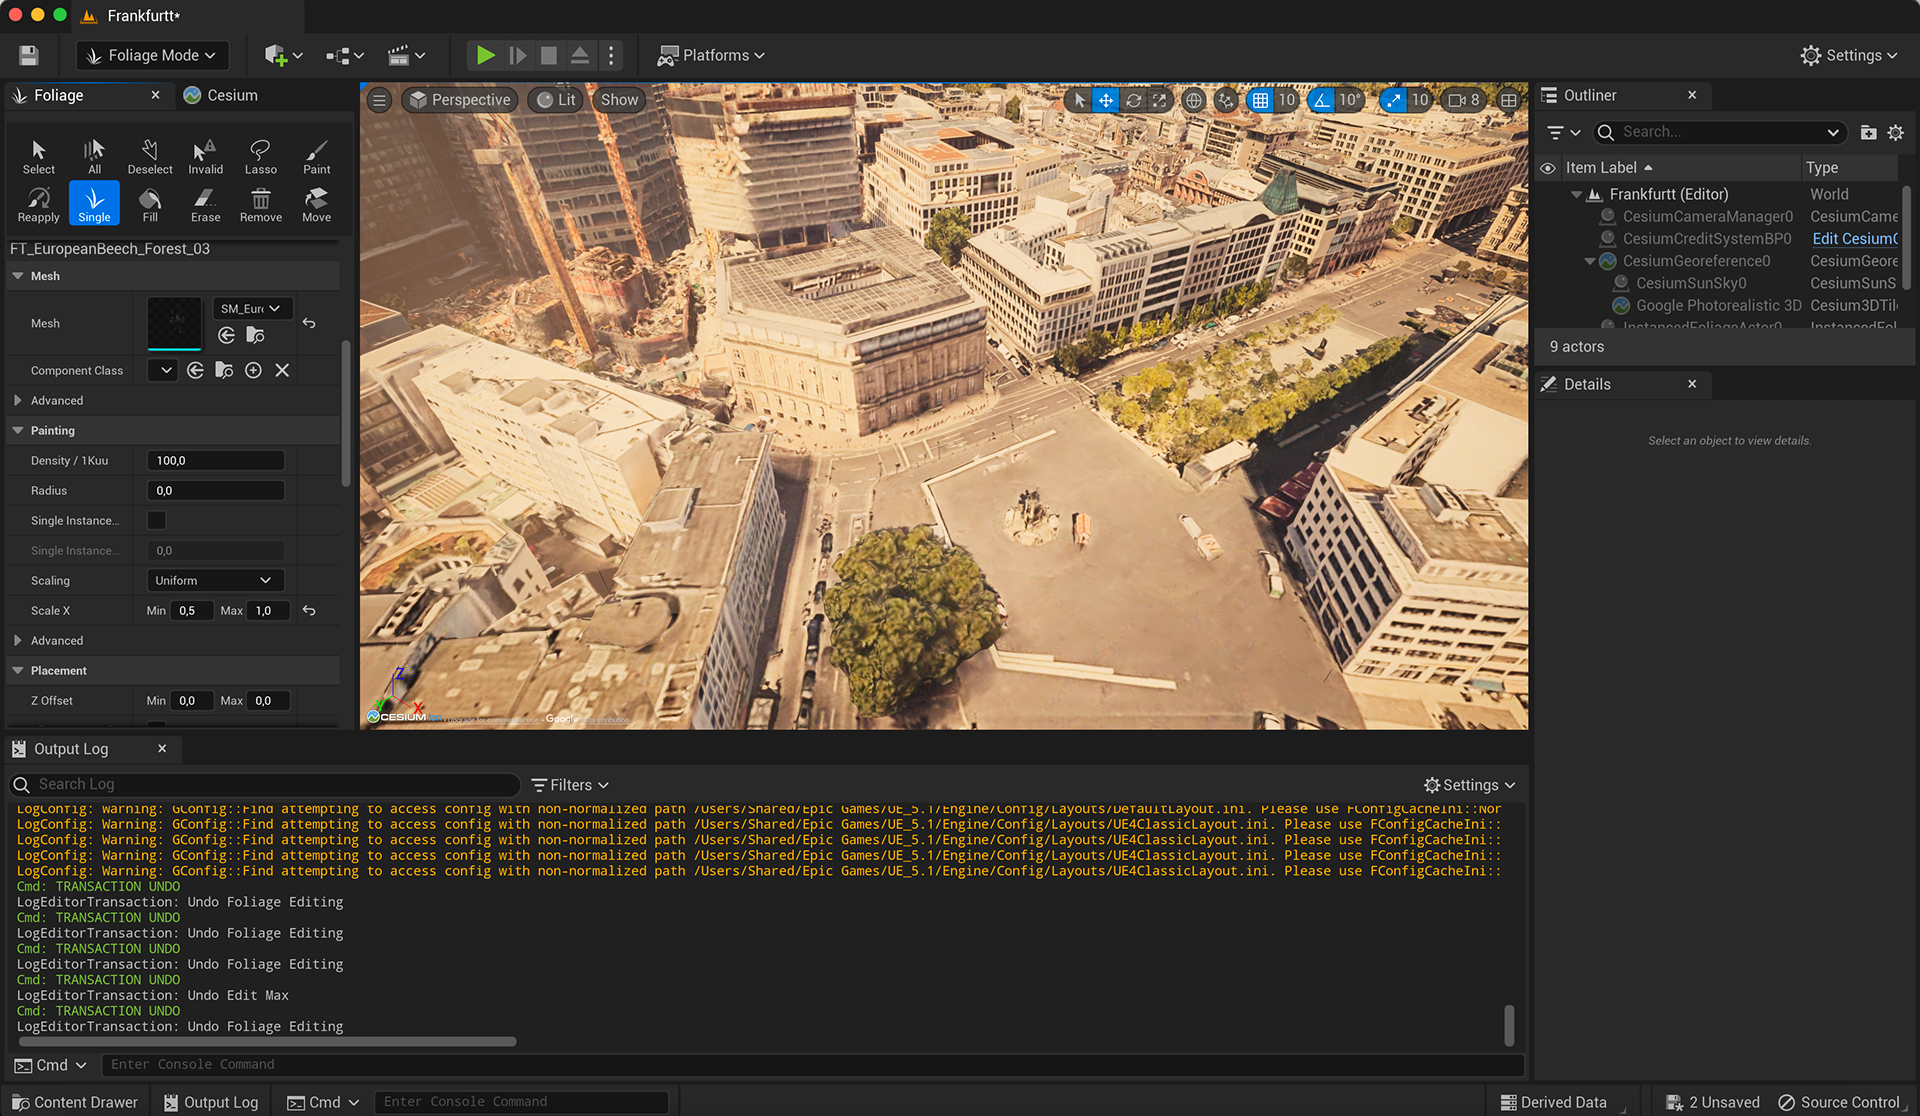Enable the rotate gizmo in viewport
This screenshot has width=1920, height=1116.
pos(1133,100)
